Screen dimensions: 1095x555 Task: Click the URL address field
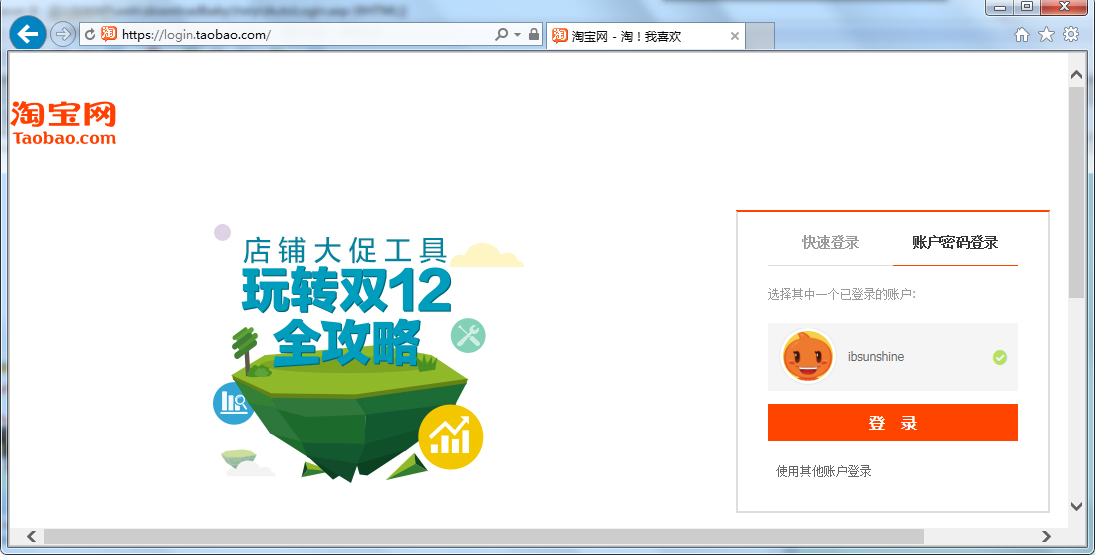click(x=300, y=35)
